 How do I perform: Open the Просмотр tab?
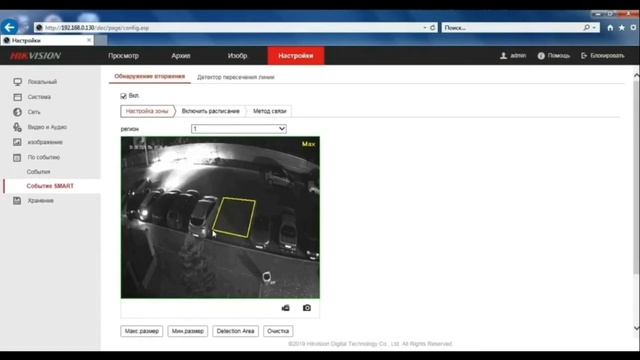123,56
